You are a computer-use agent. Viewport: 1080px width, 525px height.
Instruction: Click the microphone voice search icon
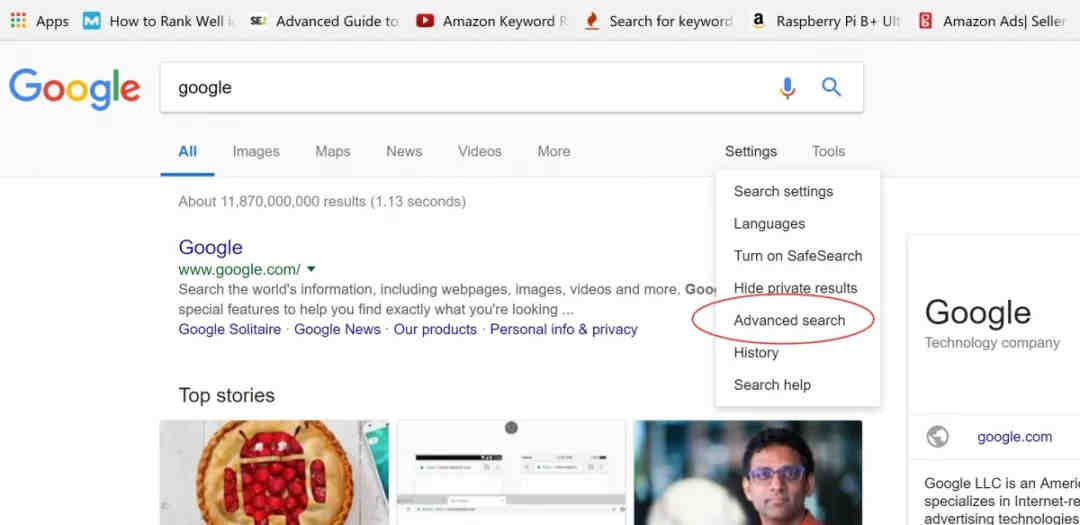pos(787,88)
